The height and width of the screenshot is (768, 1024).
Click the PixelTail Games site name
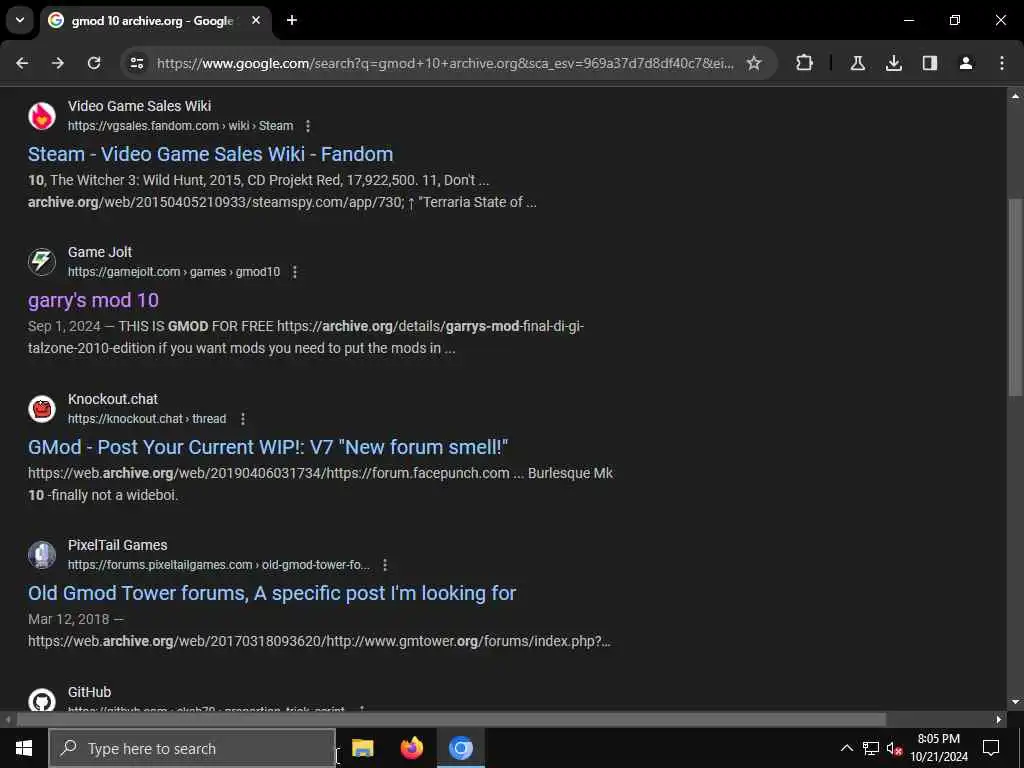[118, 545]
